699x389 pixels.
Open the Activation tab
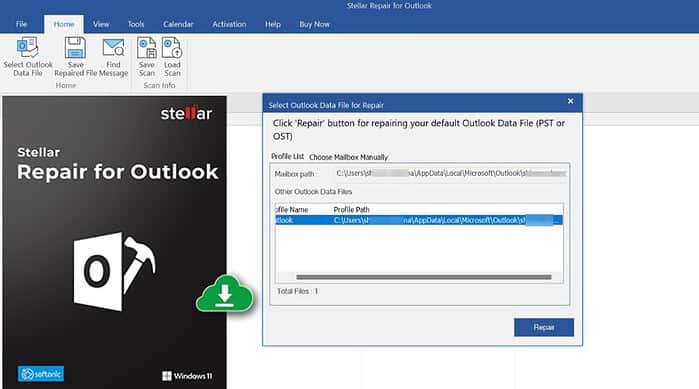229,24
